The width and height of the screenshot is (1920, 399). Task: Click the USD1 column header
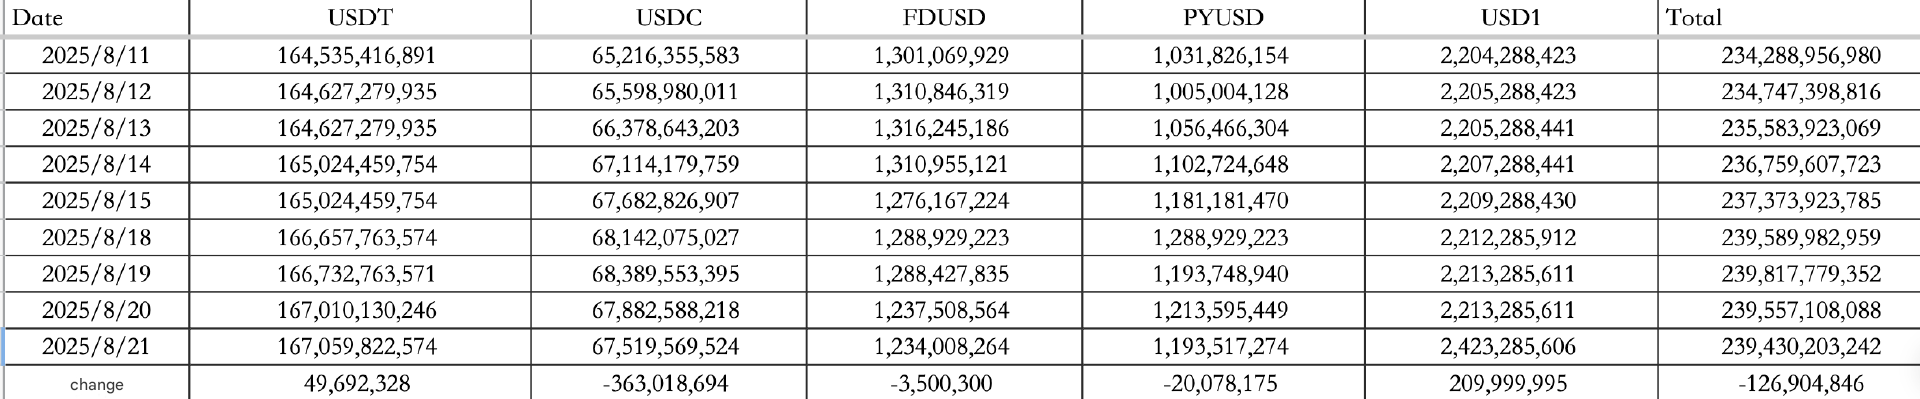(x=1510, y=17)
